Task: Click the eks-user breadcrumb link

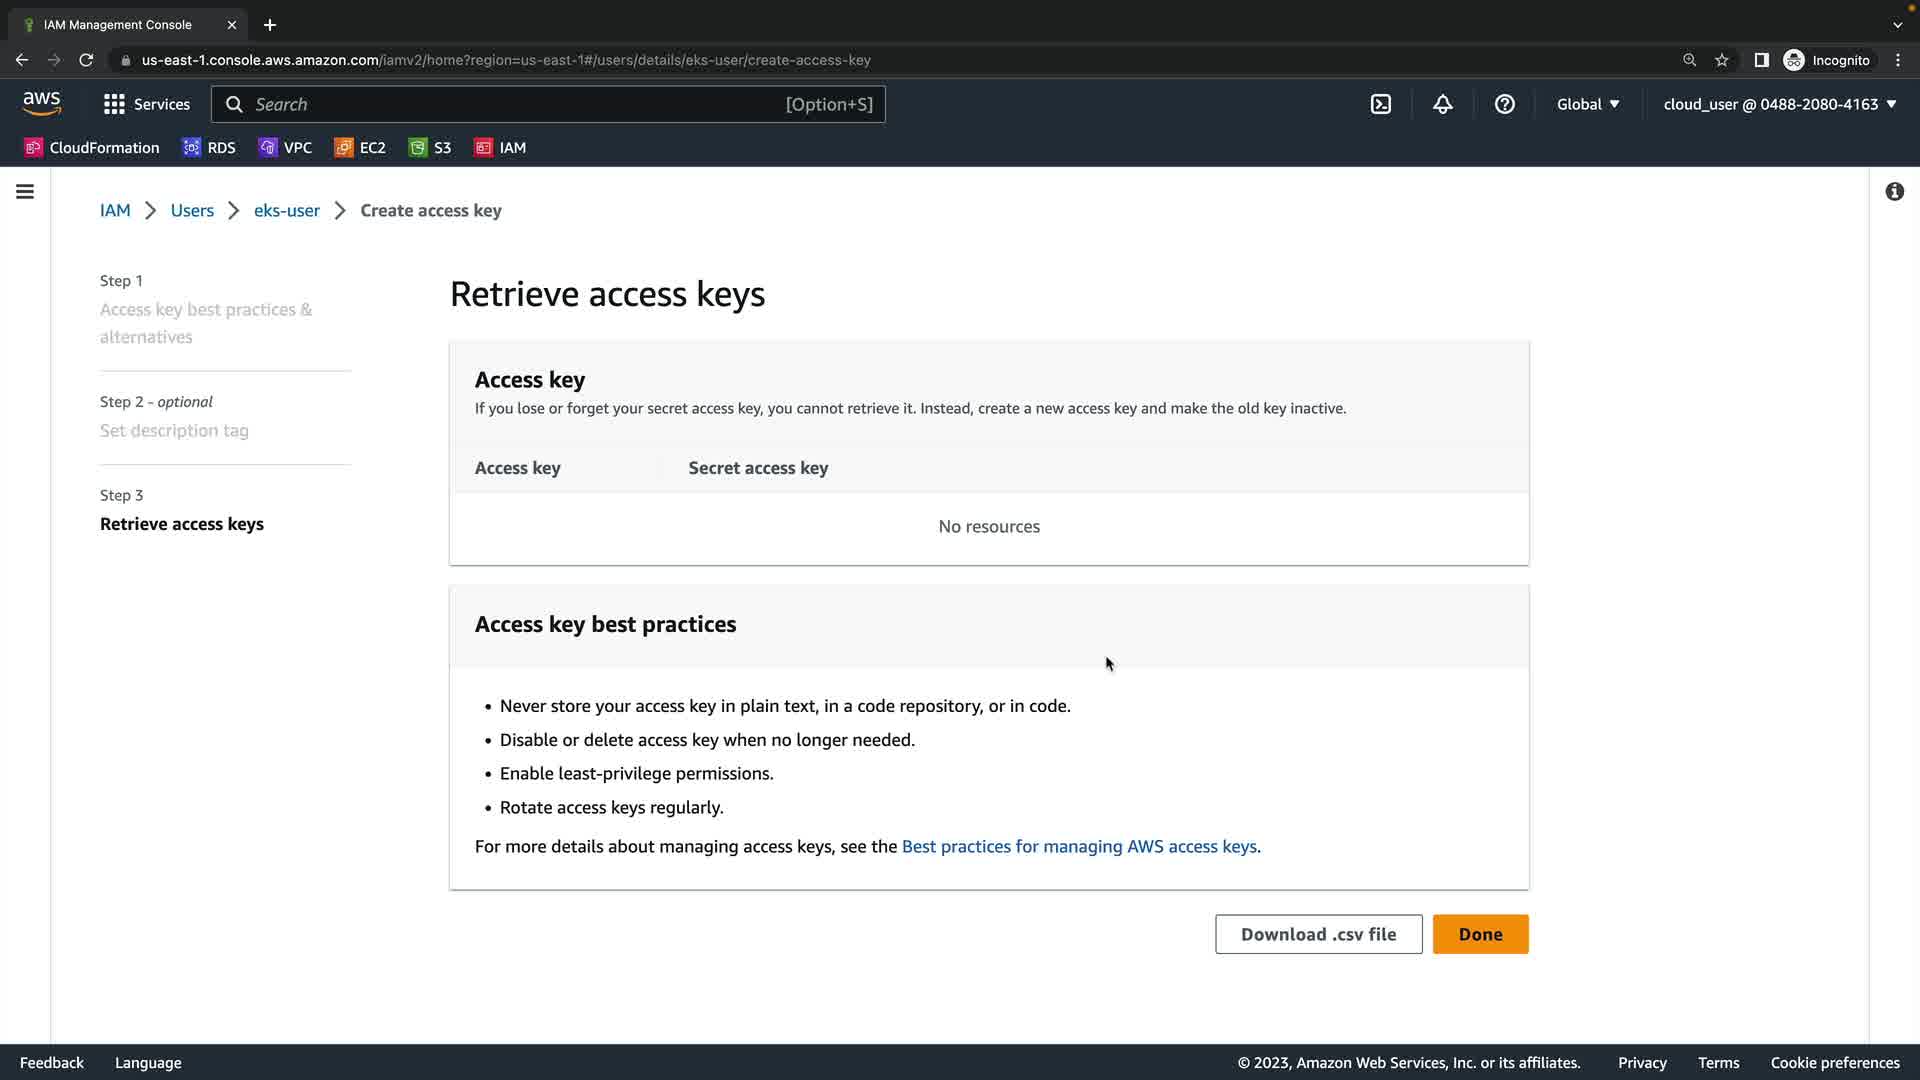Action: [286, 210]
